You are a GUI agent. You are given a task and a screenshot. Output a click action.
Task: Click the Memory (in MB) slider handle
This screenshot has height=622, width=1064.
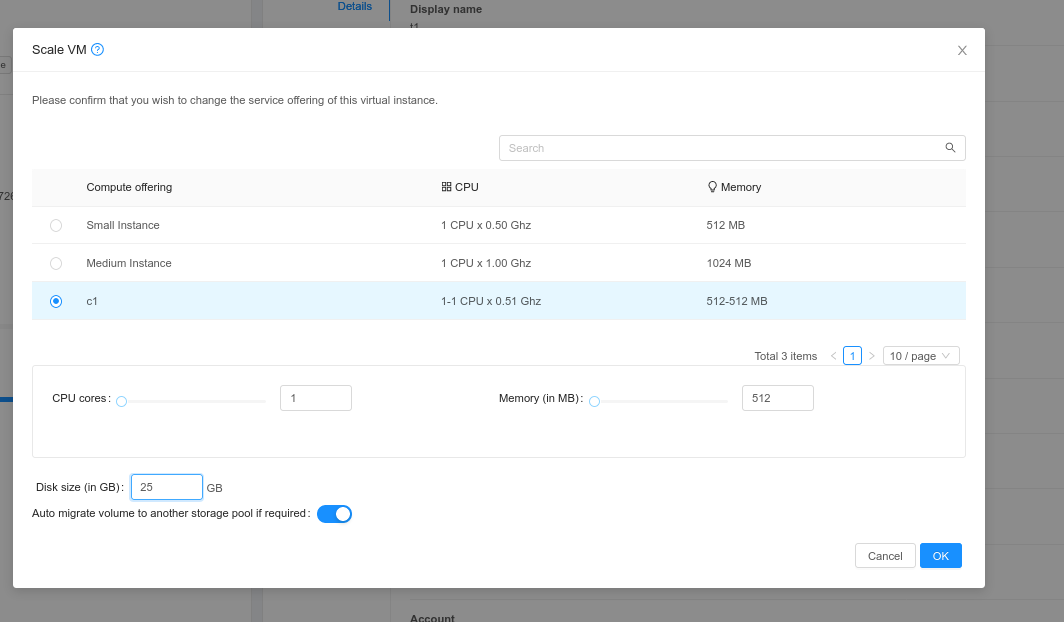(594, 402)
